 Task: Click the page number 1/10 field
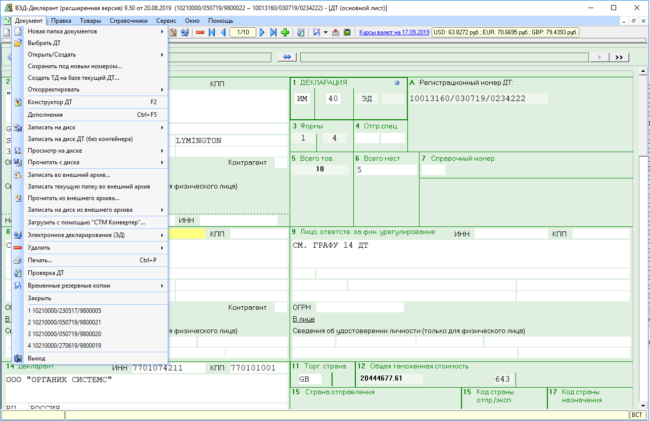(240, 33)
